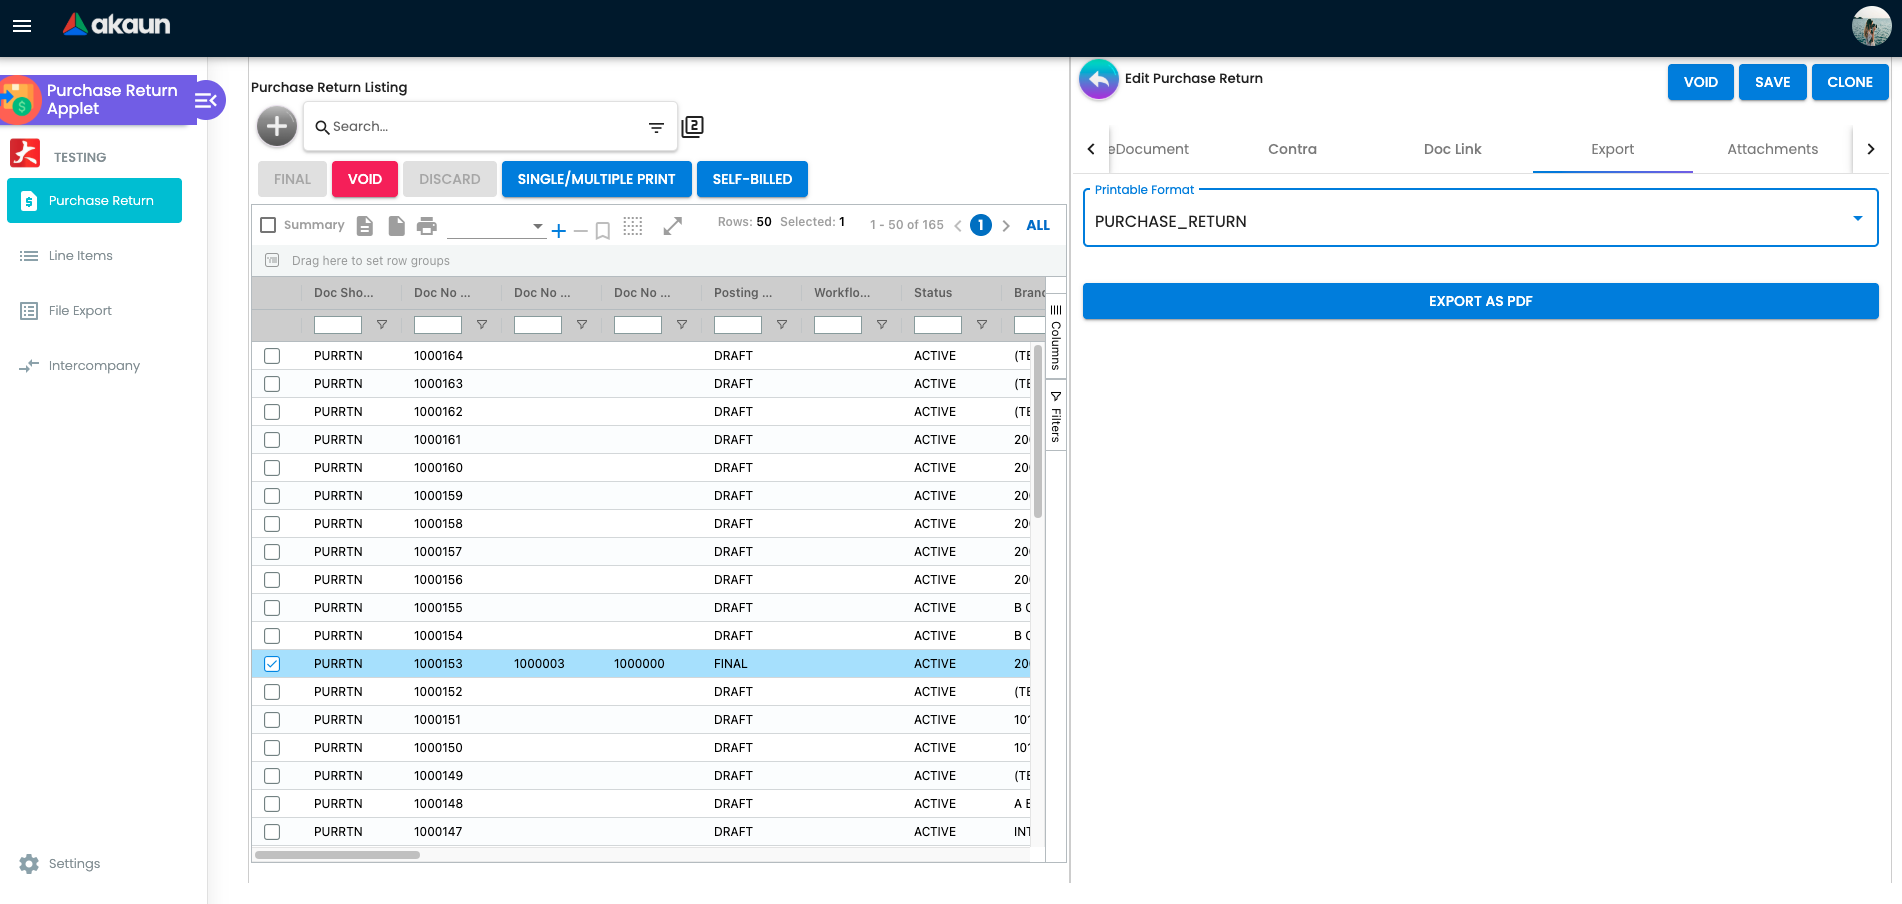1902x904 pixels.
Task: Click the horizontal grid scrollbar
Action: coord(338,855)
